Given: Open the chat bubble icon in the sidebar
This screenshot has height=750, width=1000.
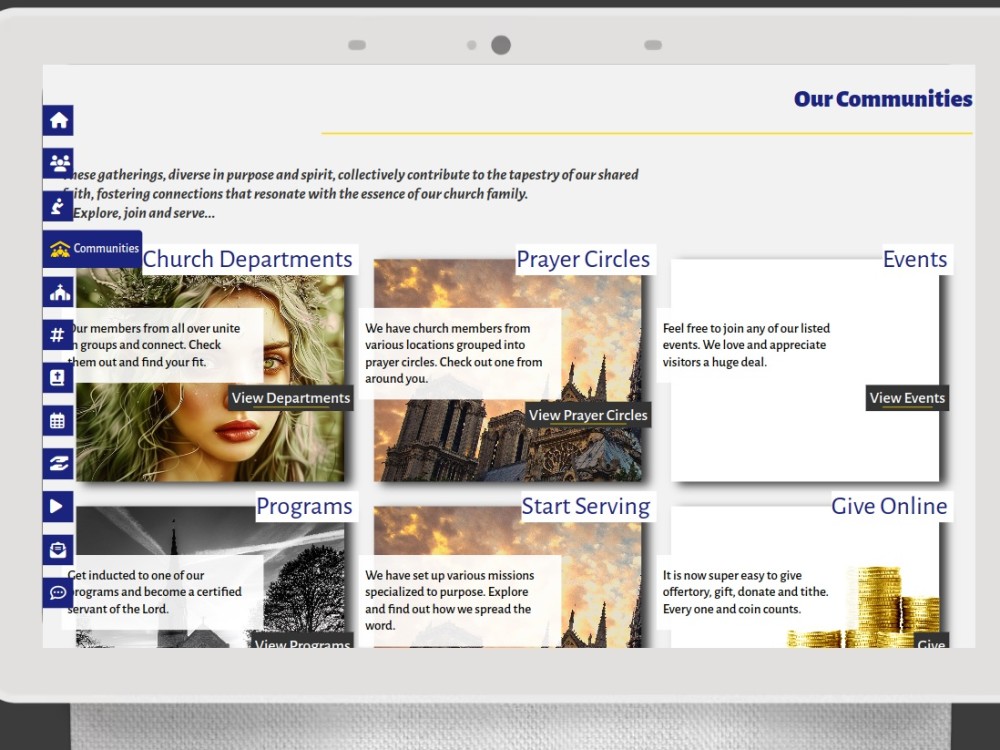Looking at the screenshot, I should (x=58, y=592).
